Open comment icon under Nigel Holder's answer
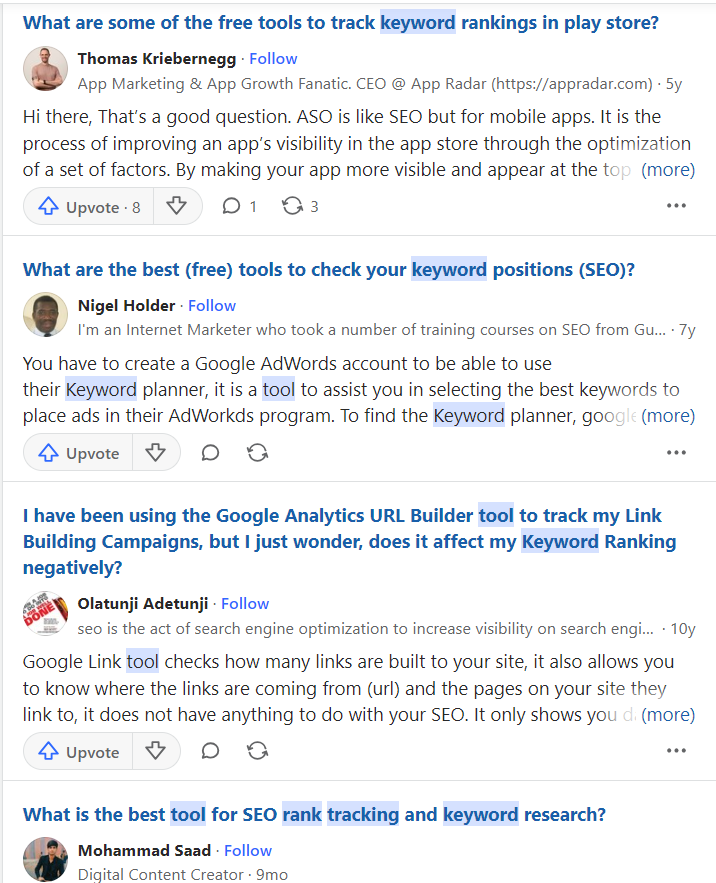Image resolution: width=716 pixels, height=883 pixels. 210,452
